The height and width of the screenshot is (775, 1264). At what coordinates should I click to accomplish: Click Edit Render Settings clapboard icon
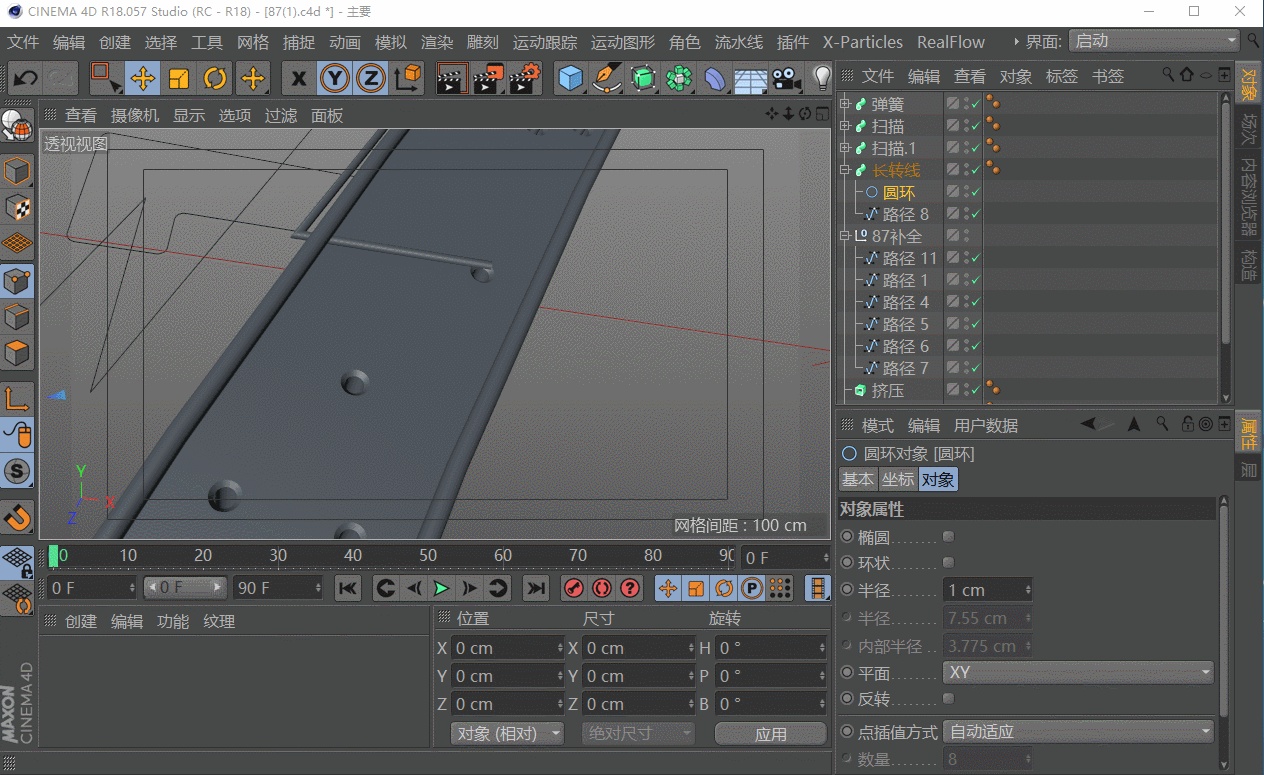524,78
